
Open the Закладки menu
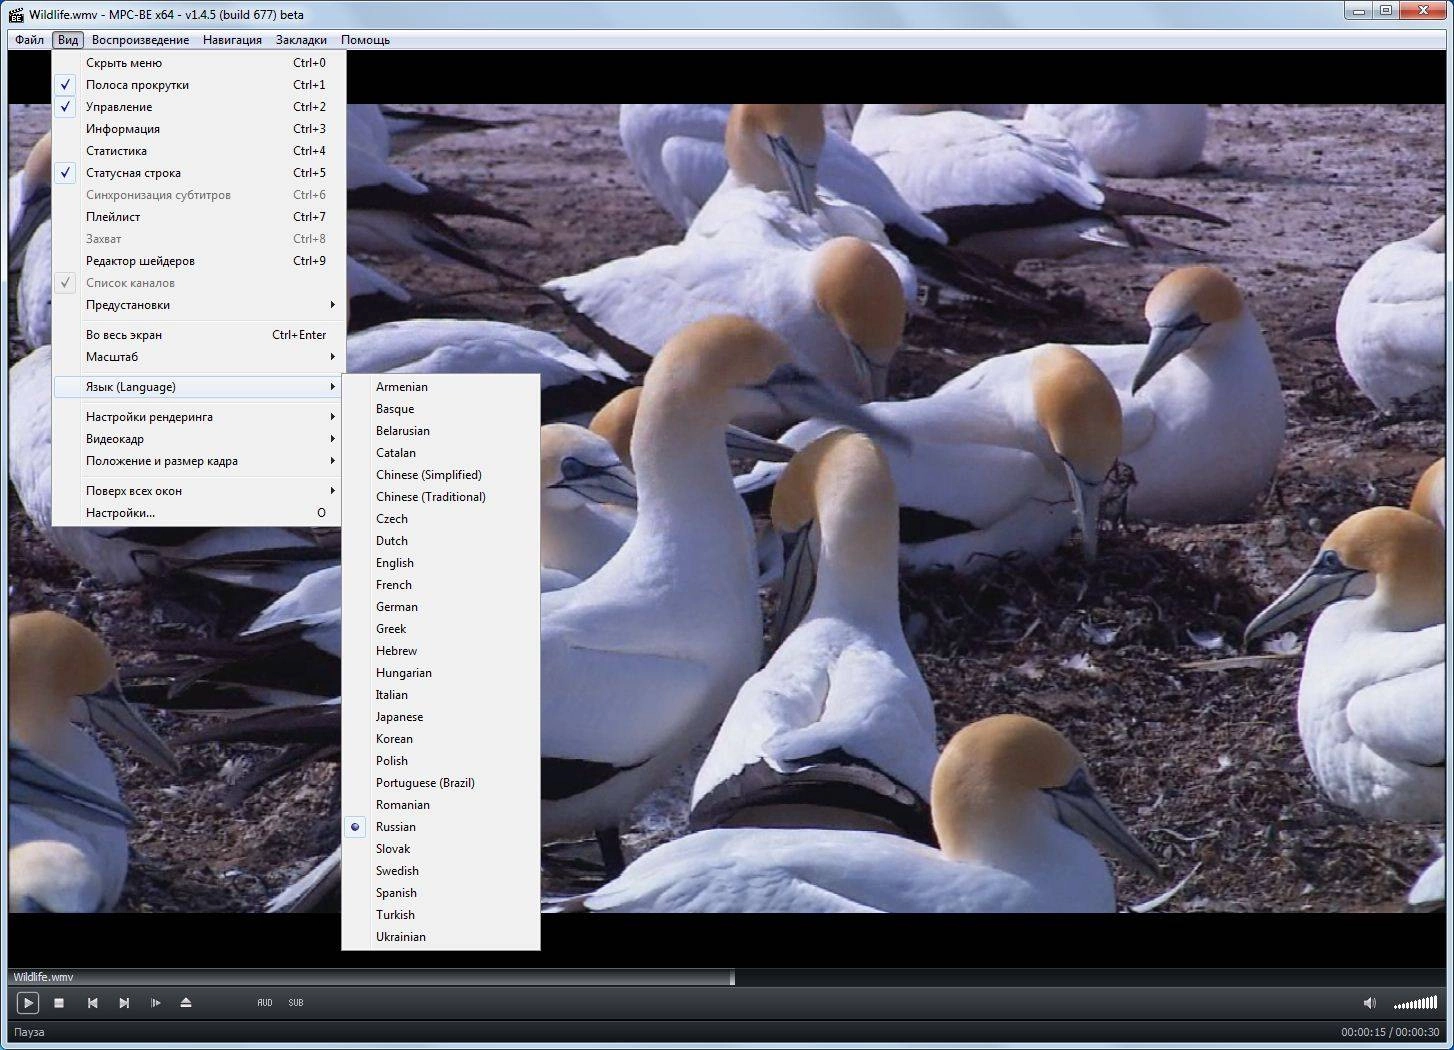coord(301,40)
